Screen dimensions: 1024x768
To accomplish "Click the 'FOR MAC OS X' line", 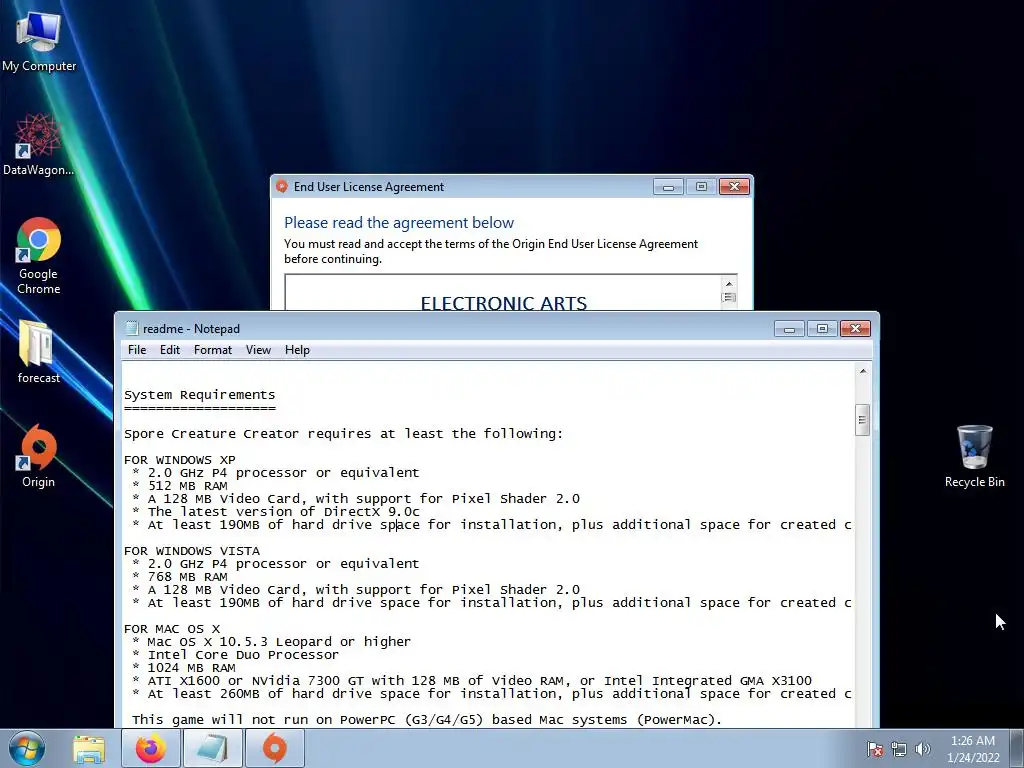I will pos(172,629).
